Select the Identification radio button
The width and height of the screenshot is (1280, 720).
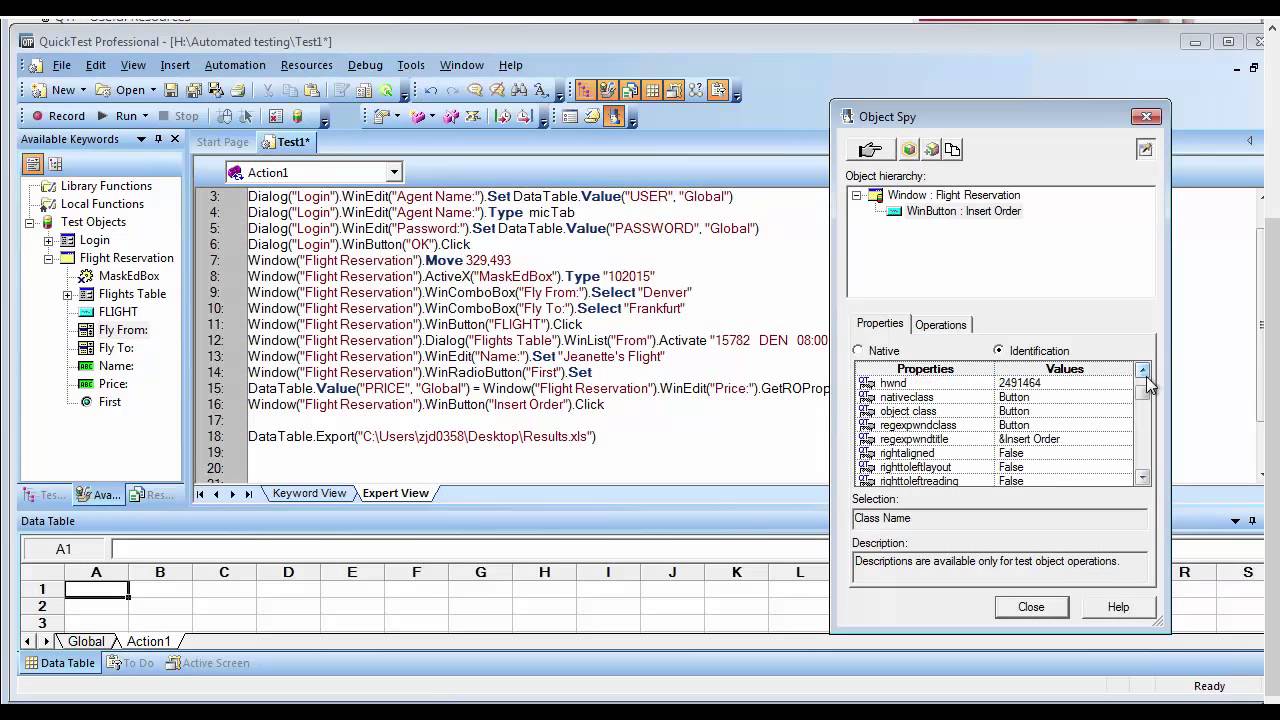click(x=999, y=350)
